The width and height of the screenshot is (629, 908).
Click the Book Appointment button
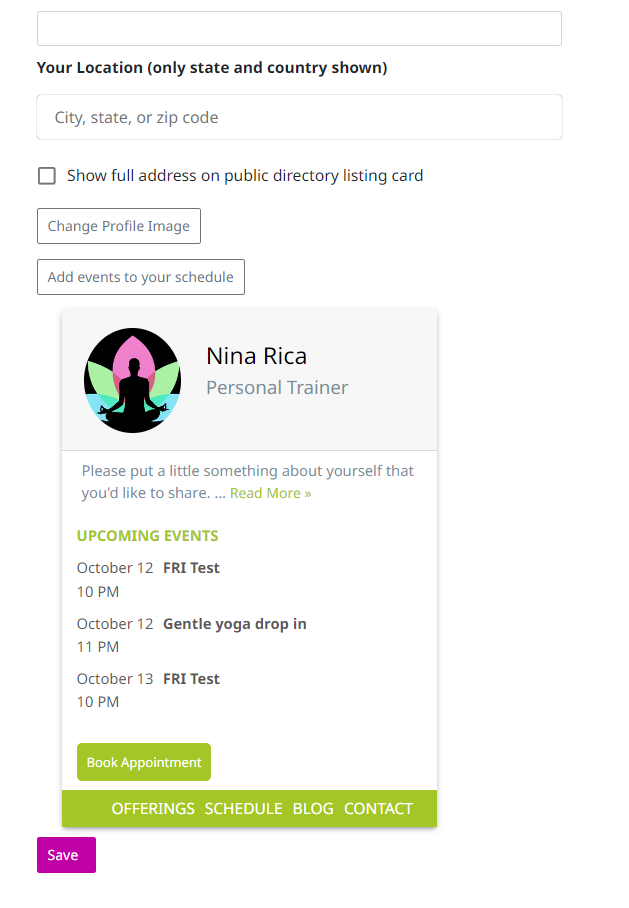coord(144,762)
